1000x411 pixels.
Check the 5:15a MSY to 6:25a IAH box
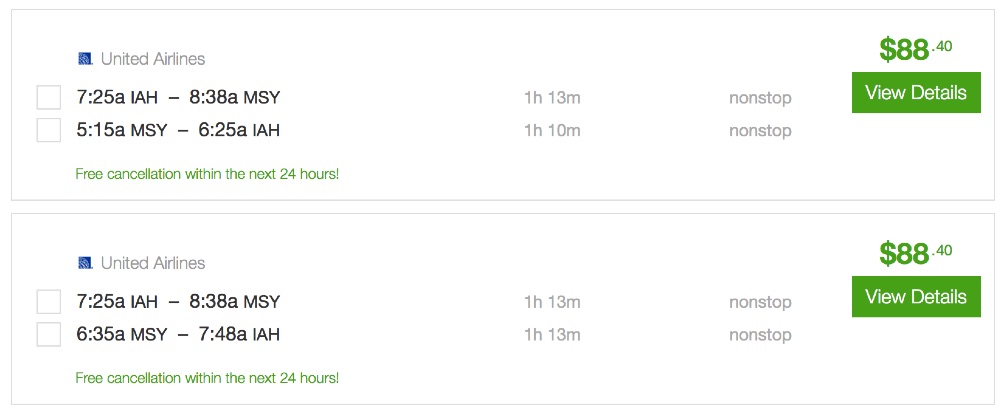[x=49, y=130]
